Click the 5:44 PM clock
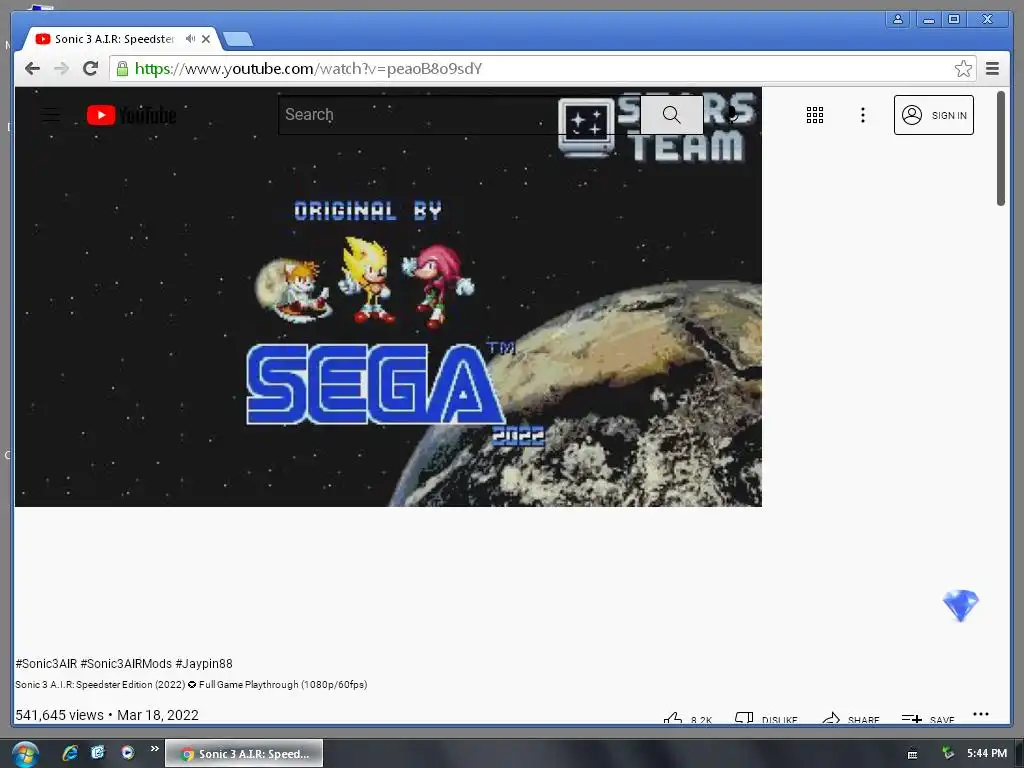Image resolution: width=1024 pixels, height=768 pixels. pyautogui.click(x=987, y=753)
